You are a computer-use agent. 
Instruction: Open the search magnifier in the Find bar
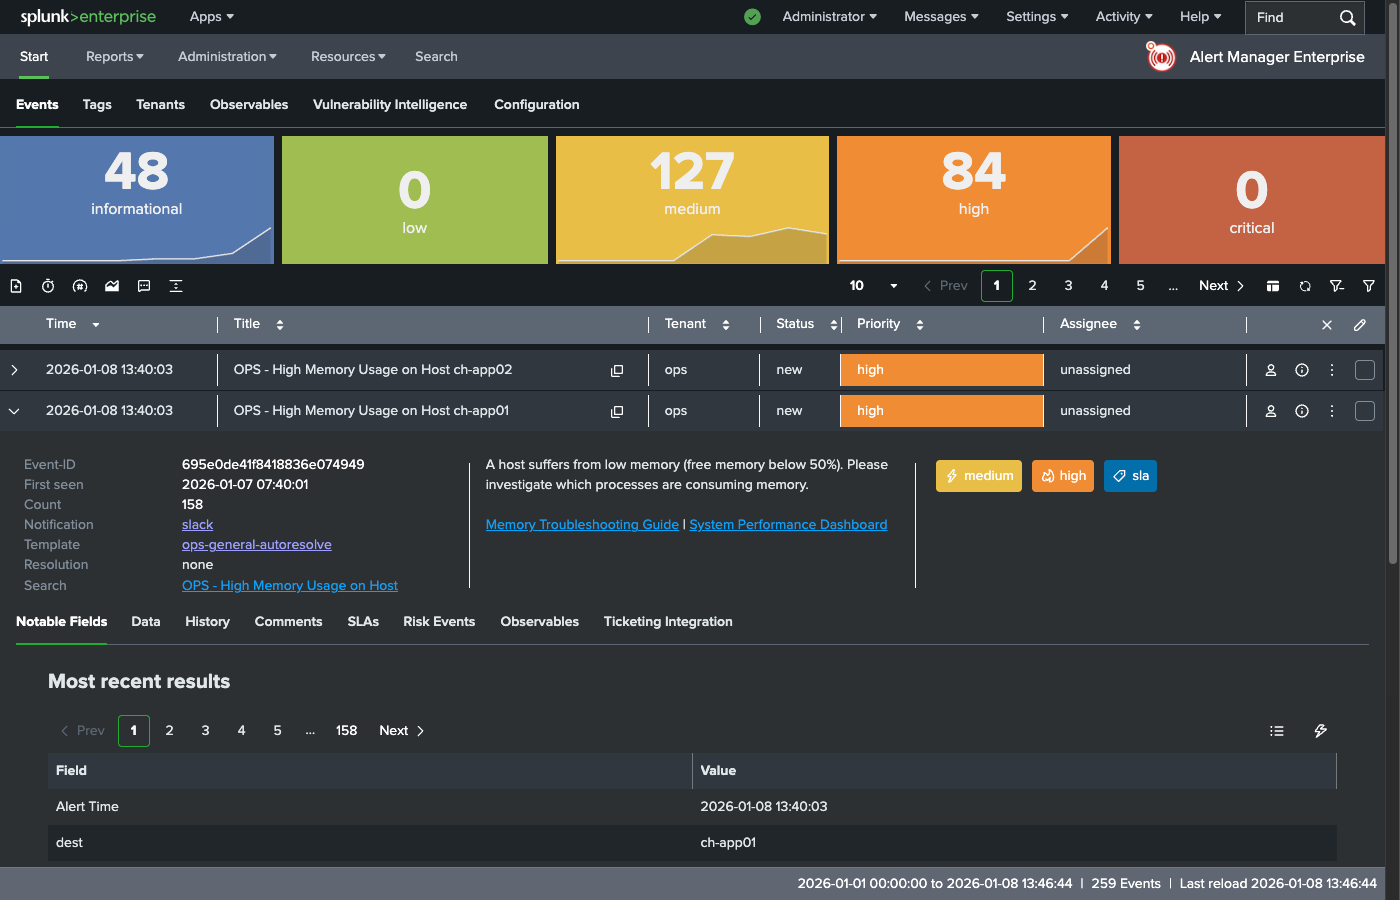click(1348, 17)
